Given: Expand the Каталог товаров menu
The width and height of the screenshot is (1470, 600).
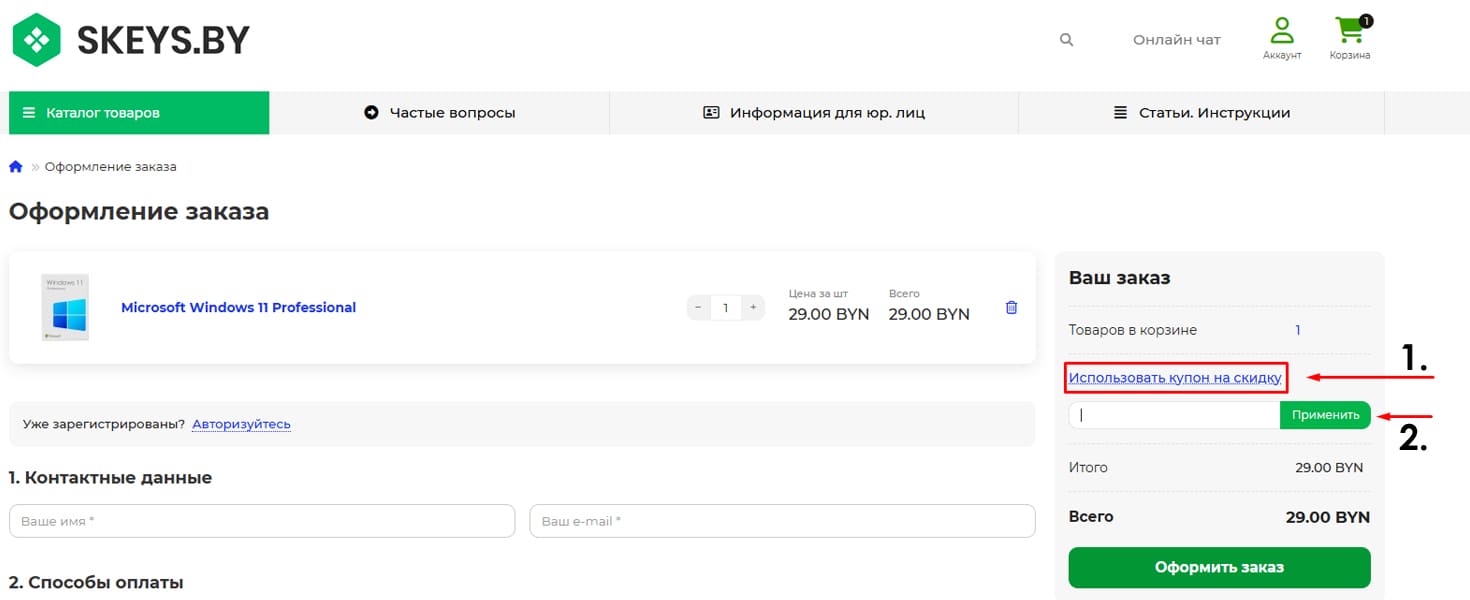Looking at the screenshot, I should (x=139, y=113).
